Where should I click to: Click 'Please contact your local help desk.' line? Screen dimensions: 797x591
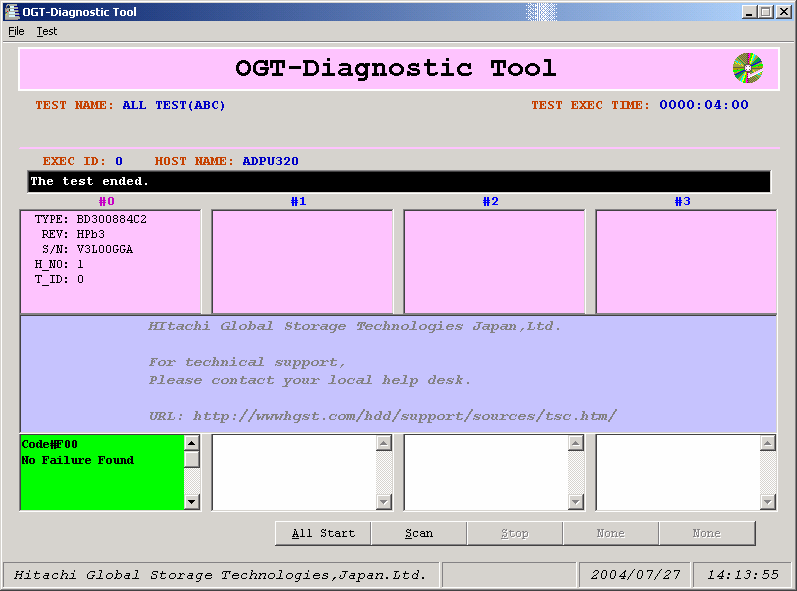point(310,380)
